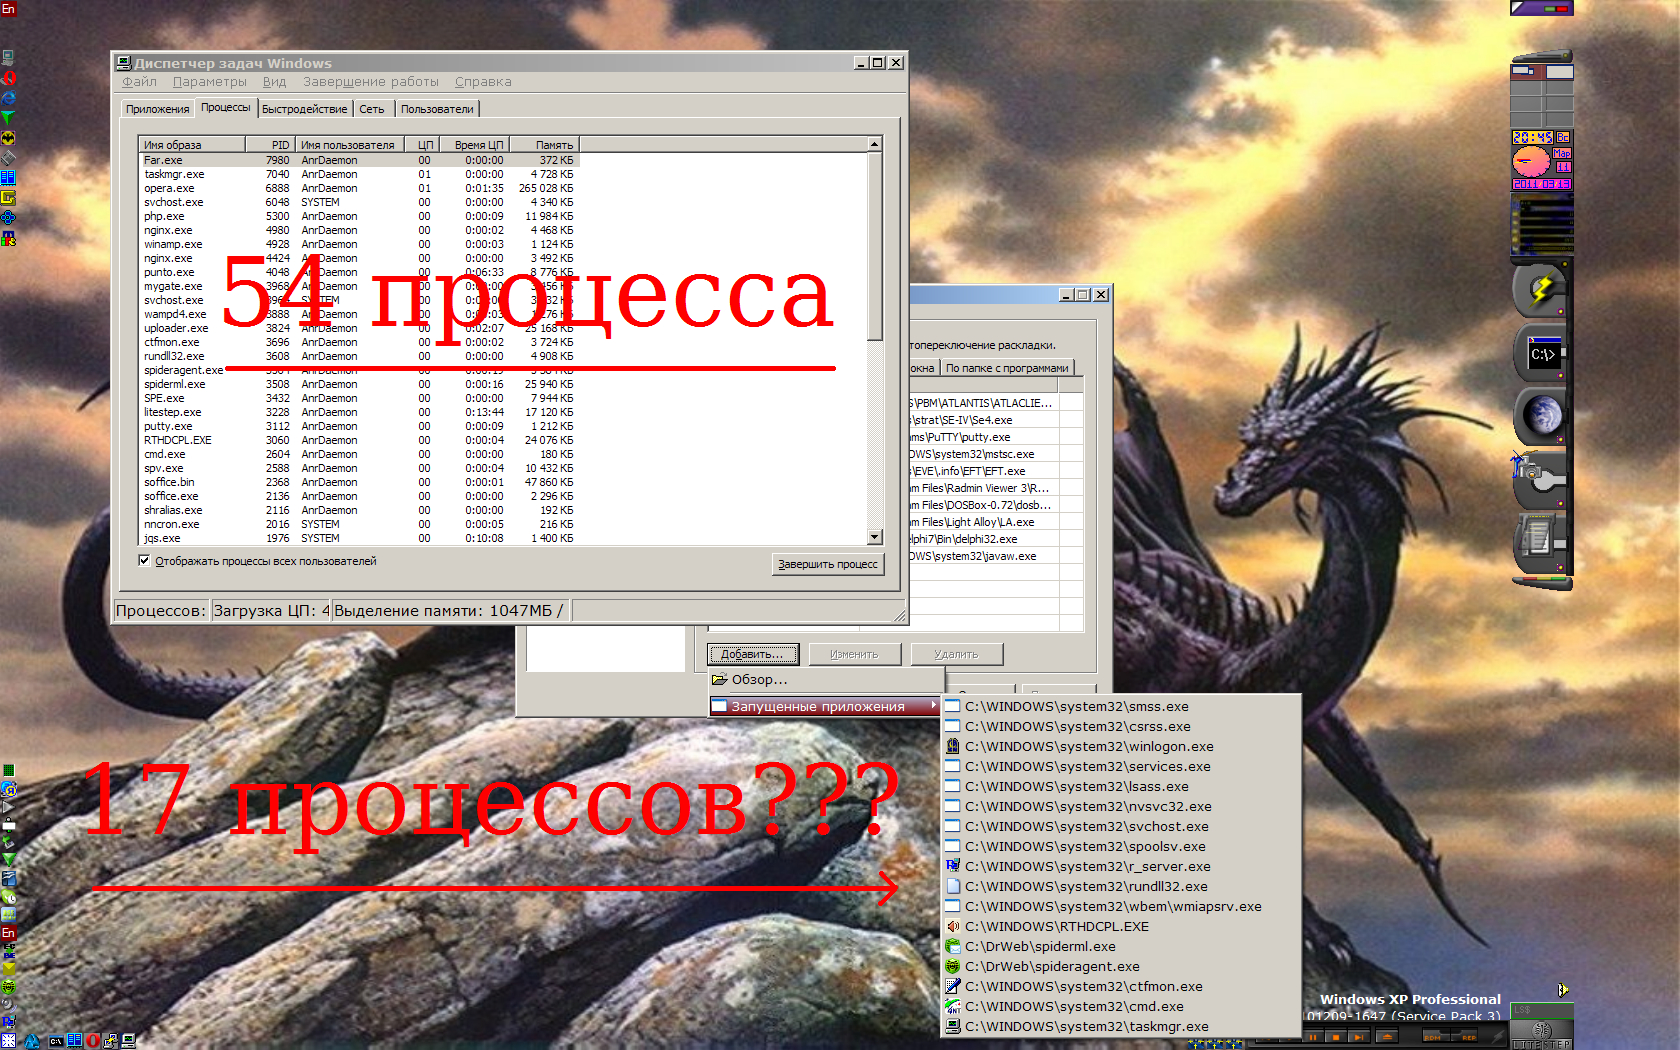Select the litestep.exe process row
The image size is (1680, 1050).
[x=359, y=412]
